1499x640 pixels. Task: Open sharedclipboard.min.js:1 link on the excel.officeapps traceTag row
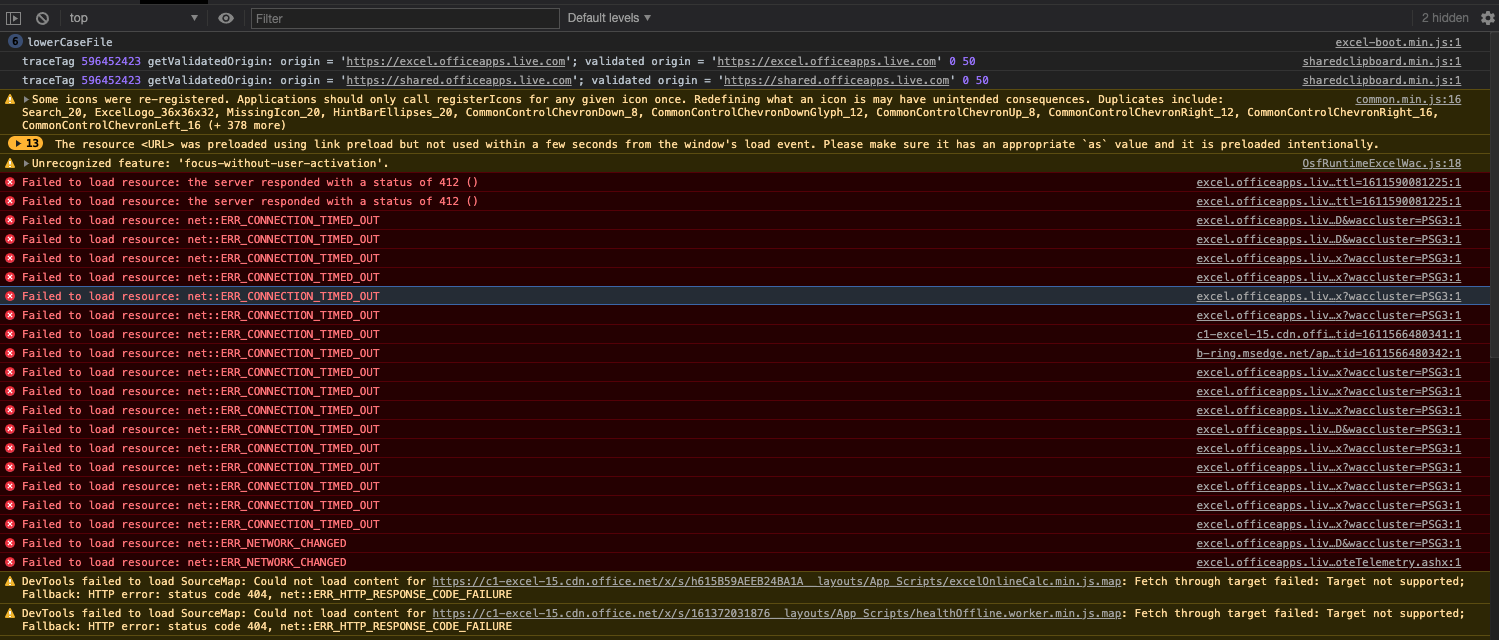click(x=1381, y=61)
